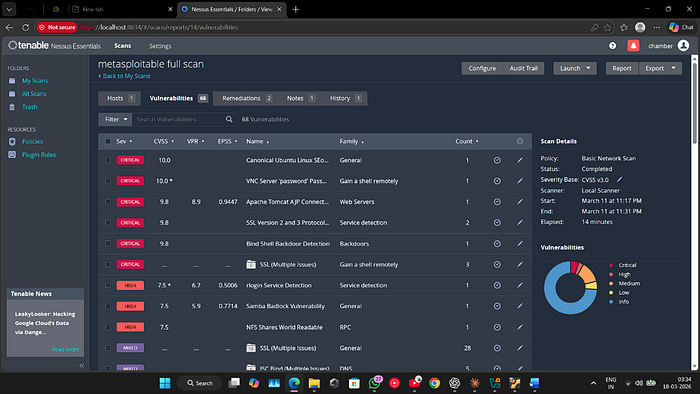Sort by EPSS column
This screenshot has width=700, height=394.
click(227, 141)
